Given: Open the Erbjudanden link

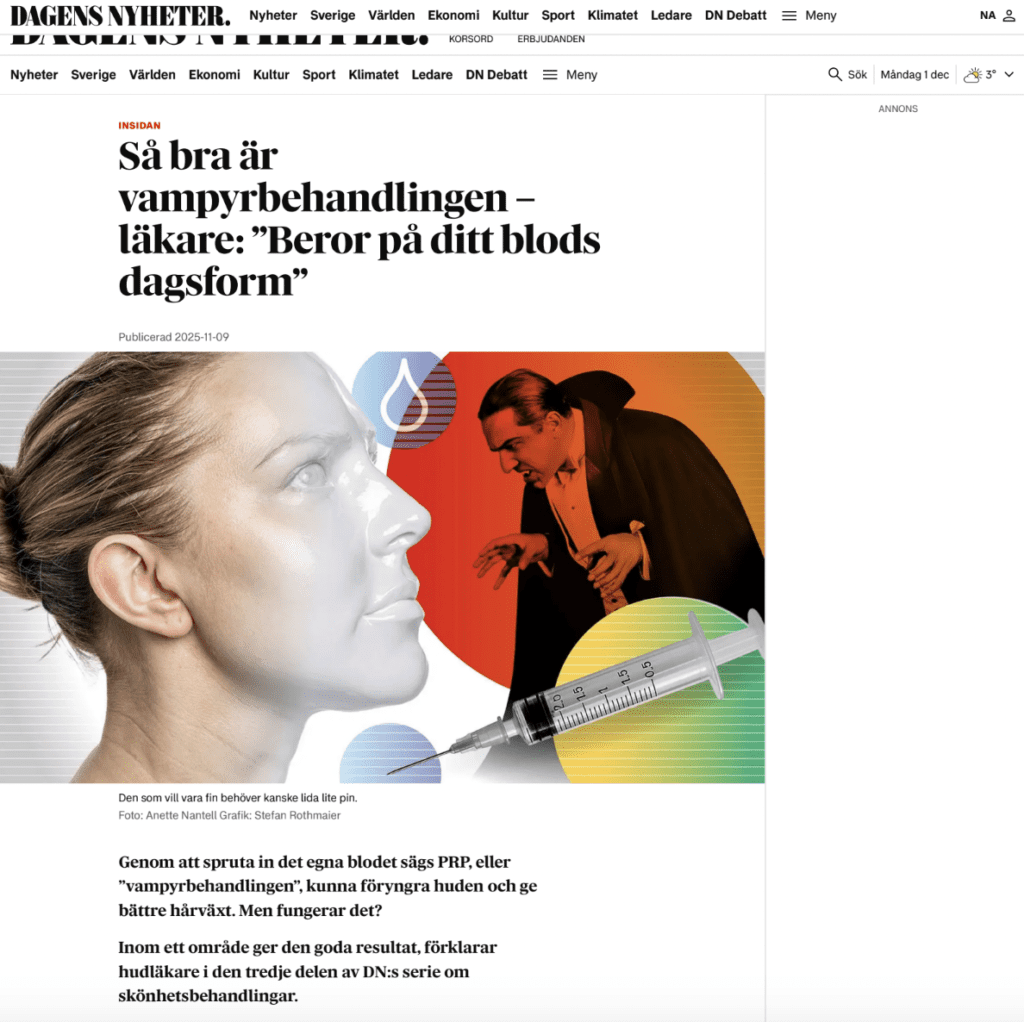Looking at the screenshot, I should click(x=551, y=39).
